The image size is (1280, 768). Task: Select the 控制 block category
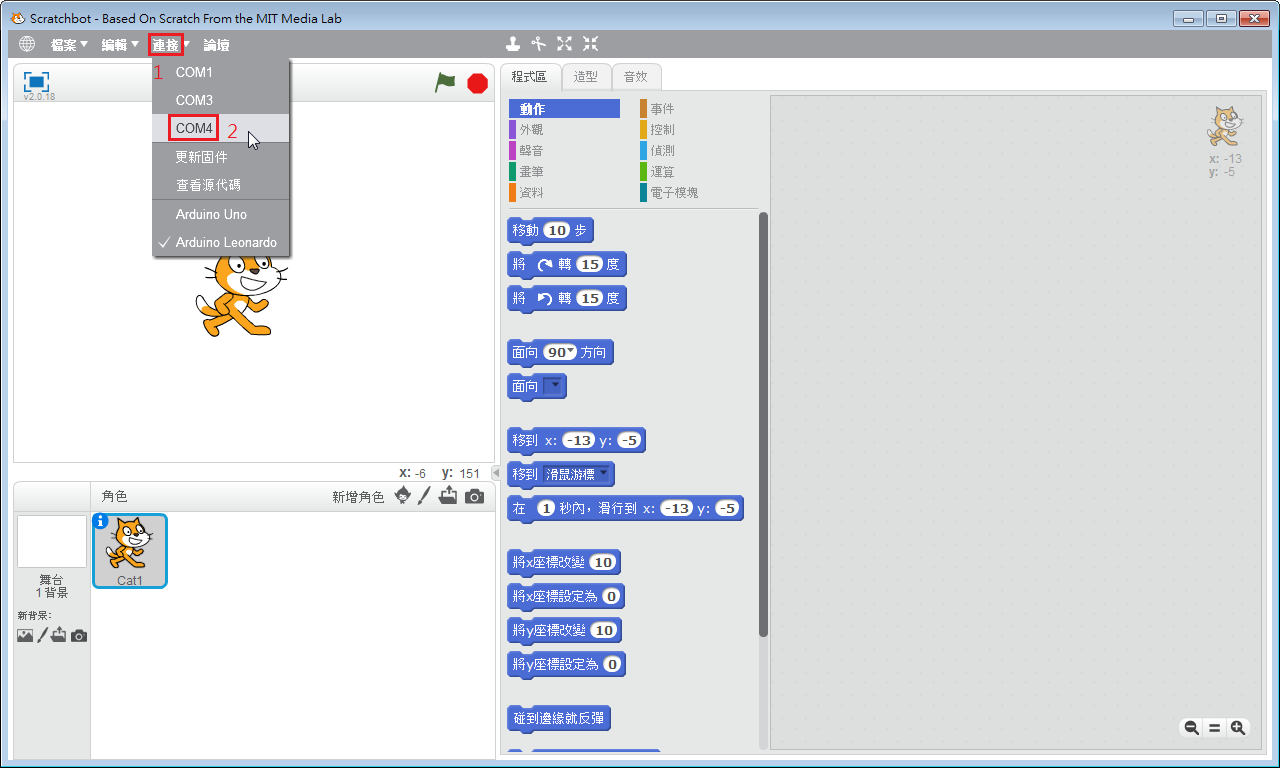[x=696, y=130]
